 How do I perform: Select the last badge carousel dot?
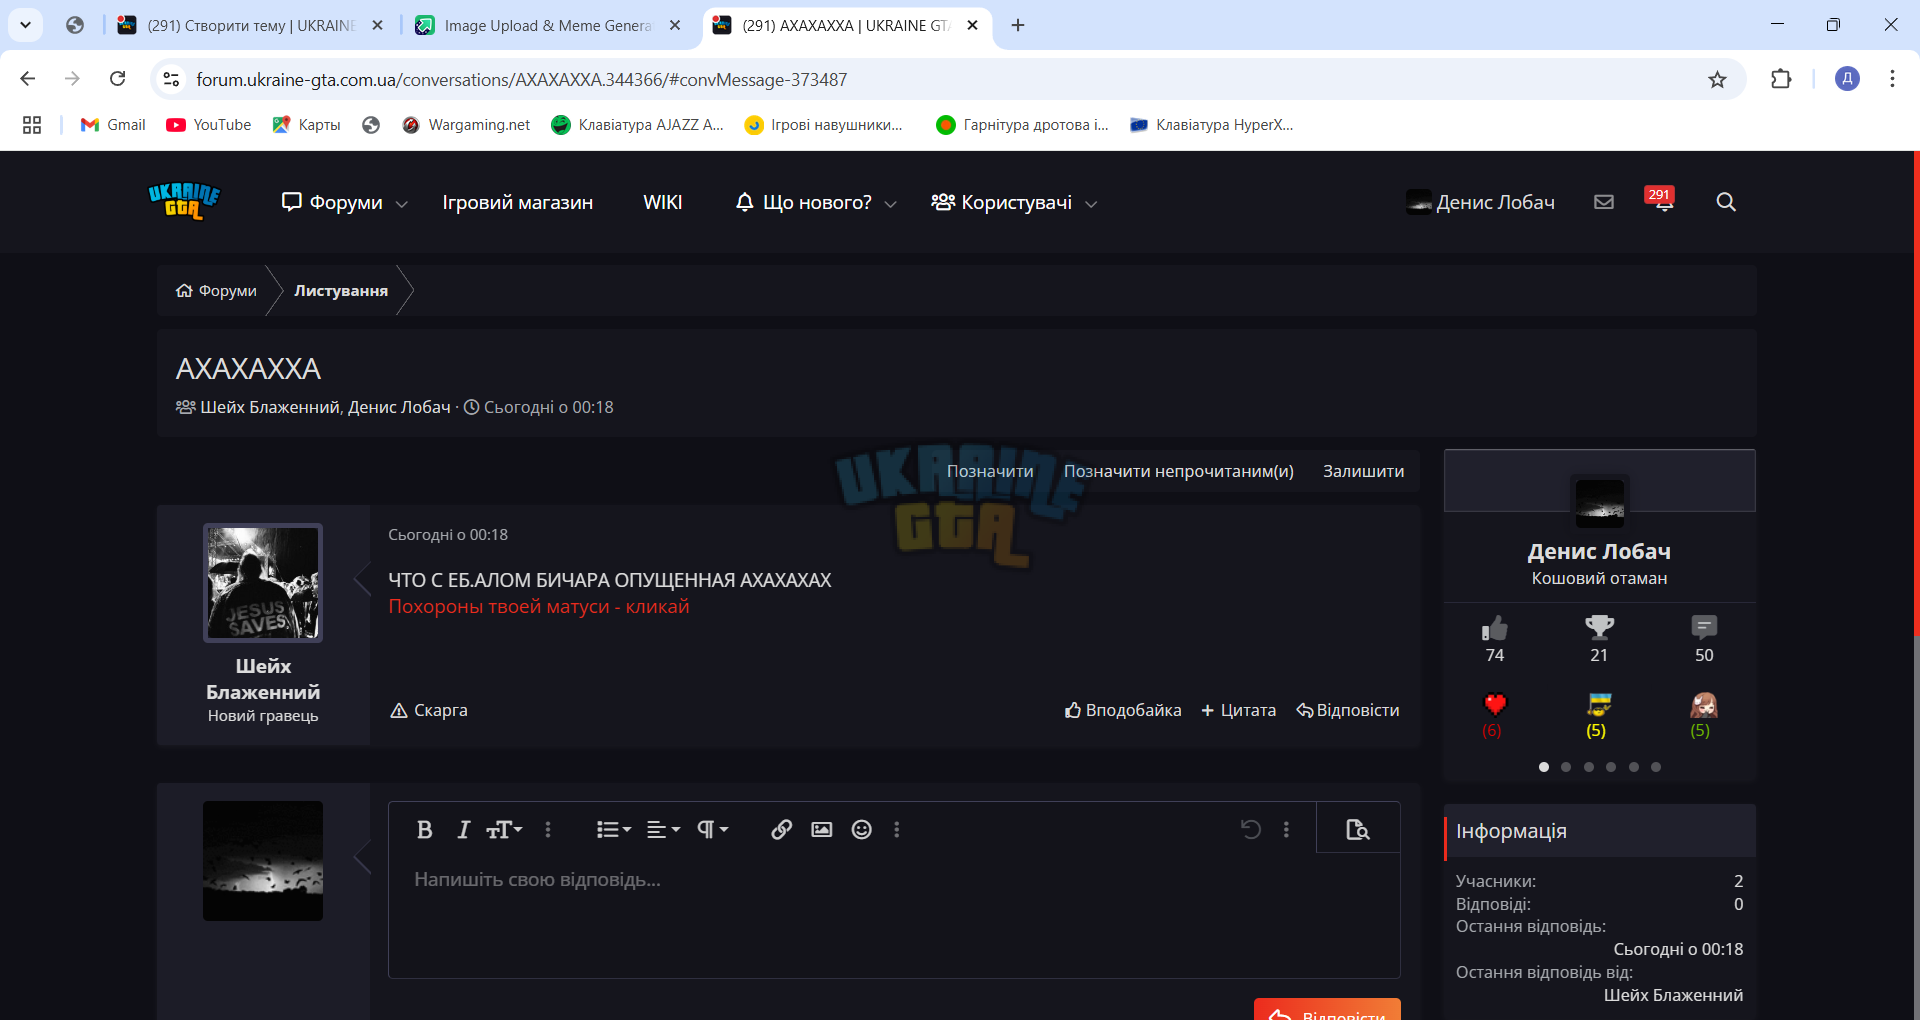tap(1656, 767)
